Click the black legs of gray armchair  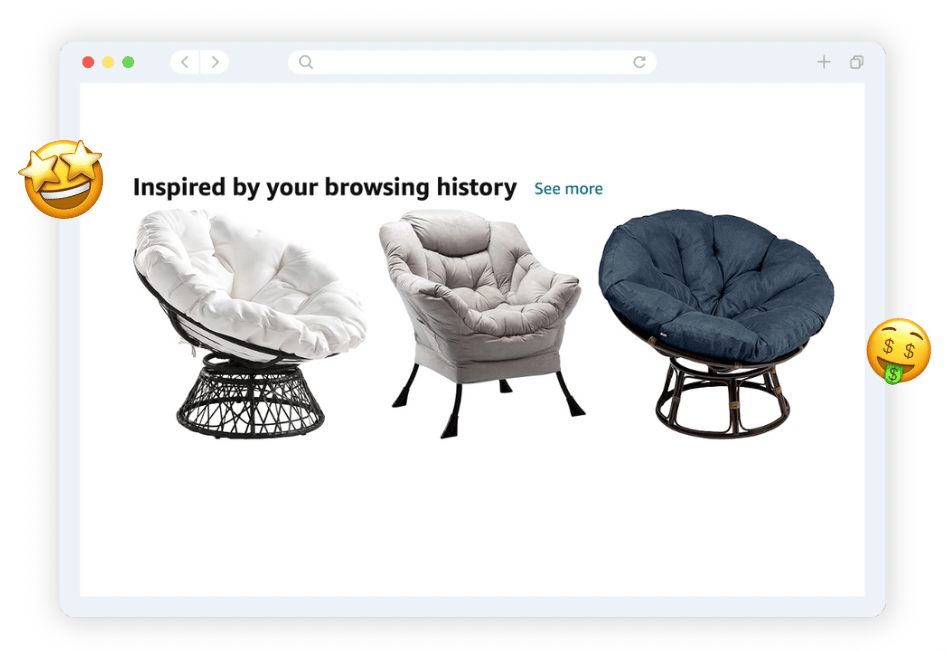pyautogui.click(x=489, y=400)
